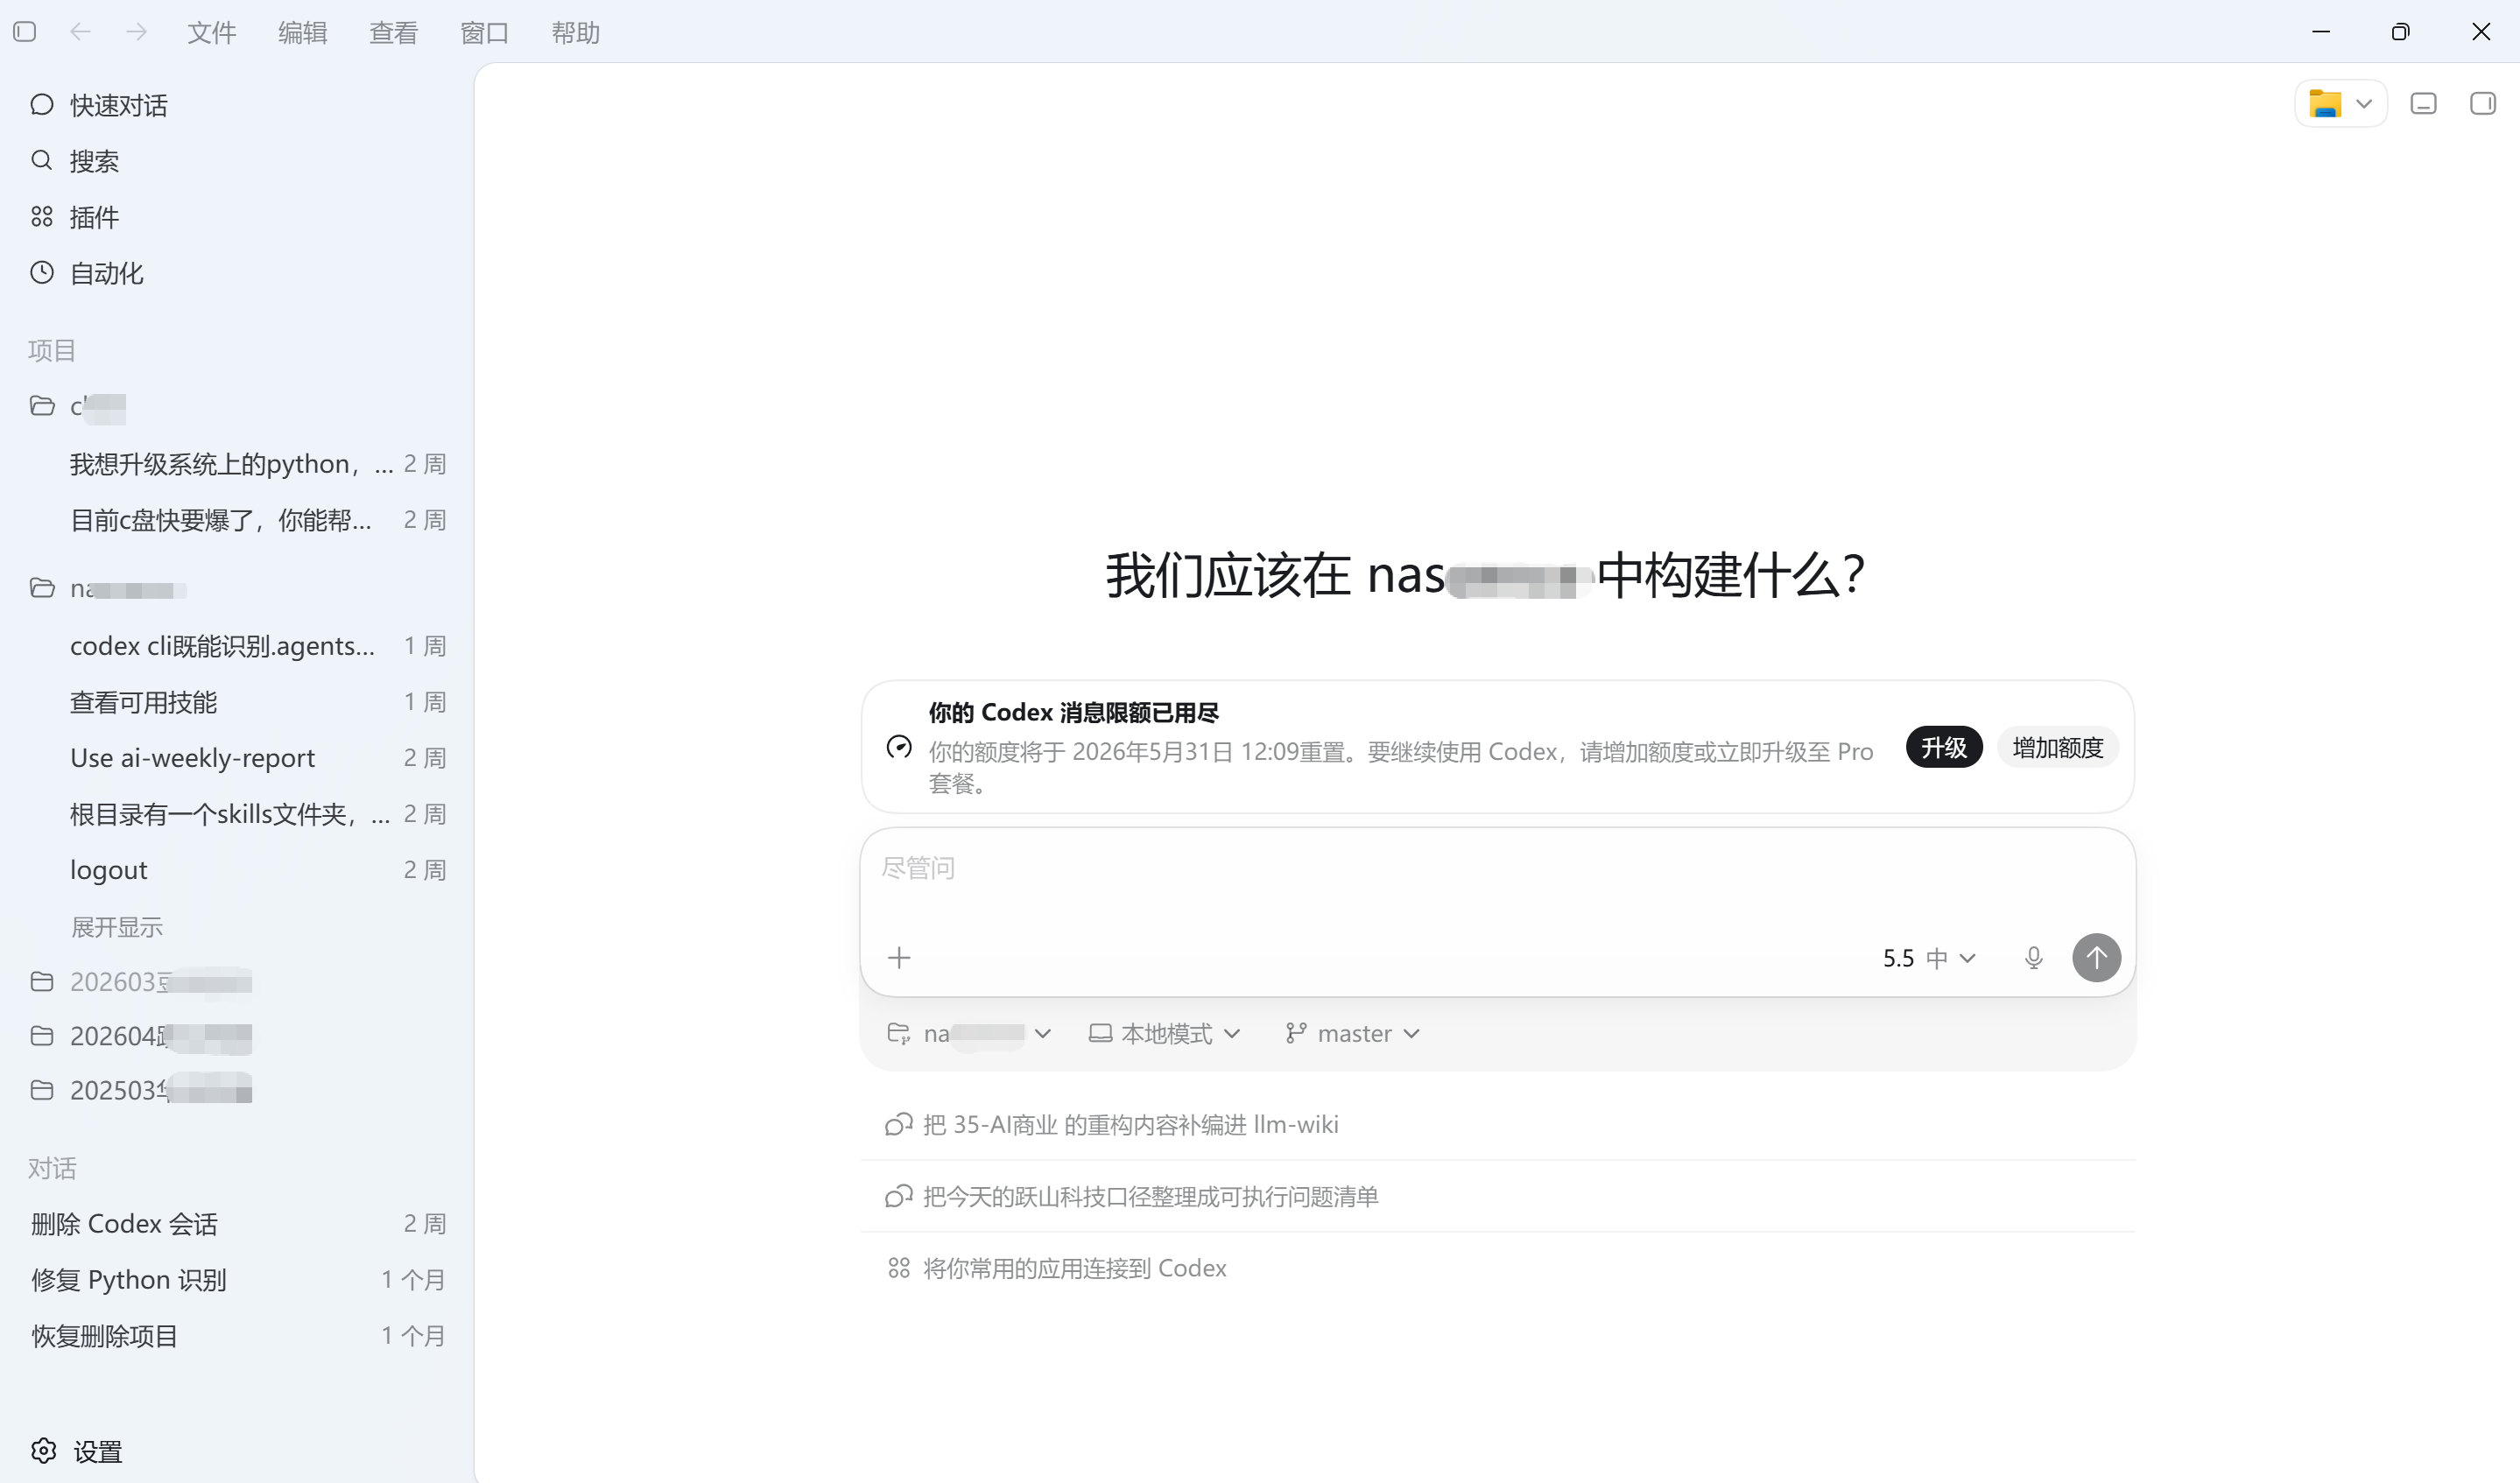Image resolution: width=2520 pixels, height=1483 pixels.
Task: Open the logout conversation
Action: [237, 870]
